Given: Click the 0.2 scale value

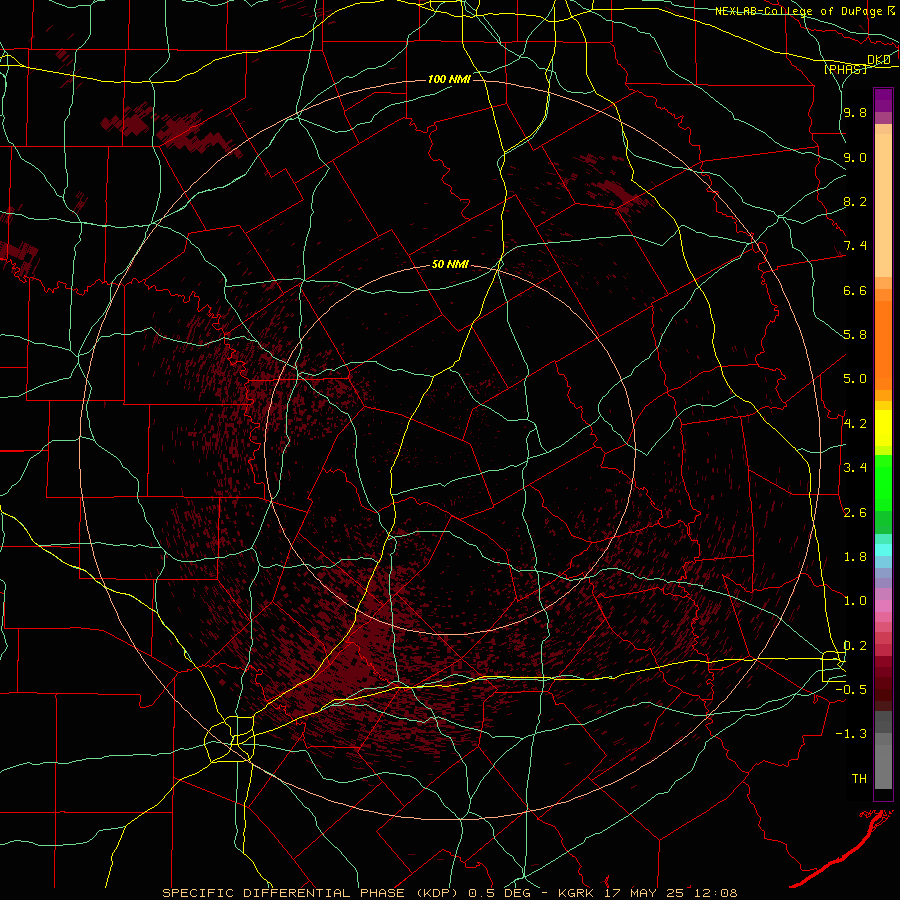Looking at the screenshot, I should click(855, 646).
